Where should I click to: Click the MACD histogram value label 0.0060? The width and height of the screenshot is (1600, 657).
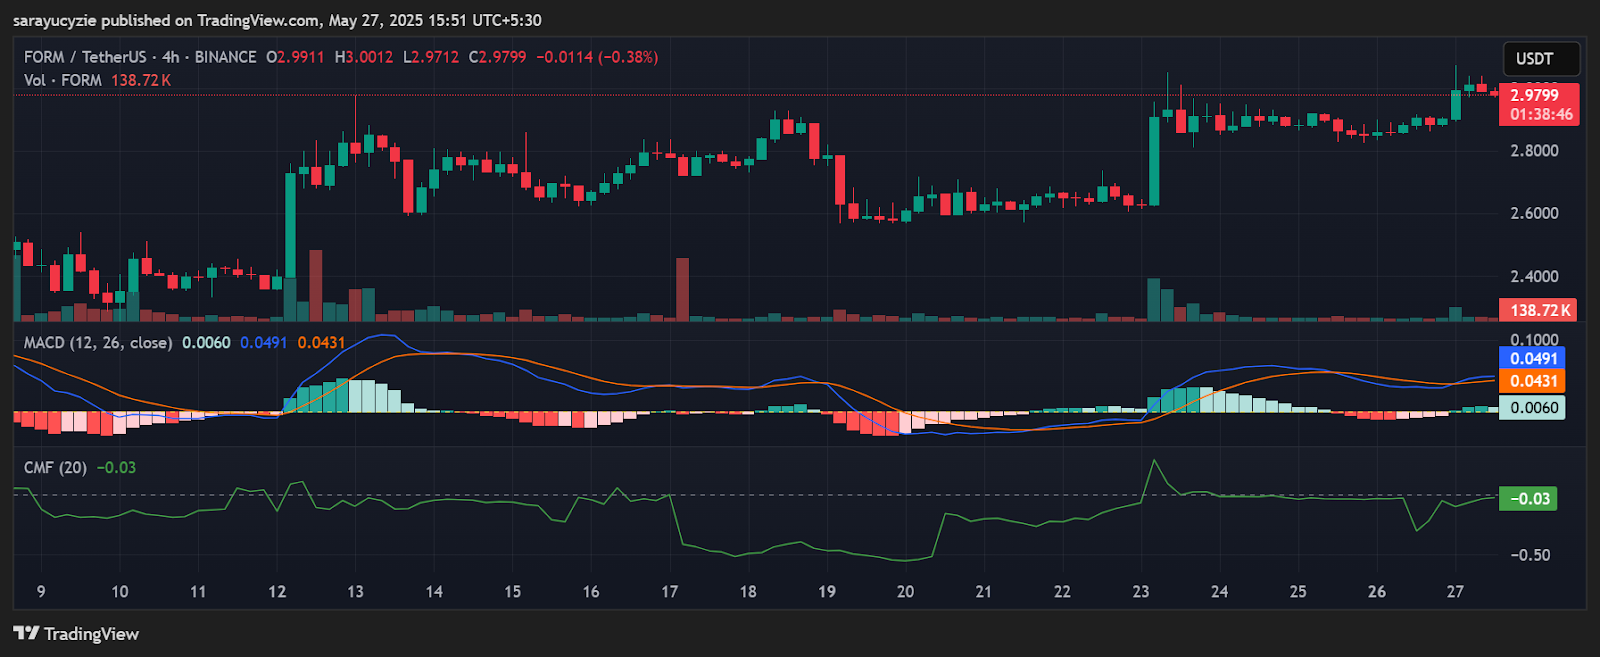click(x=1533, y=407)
